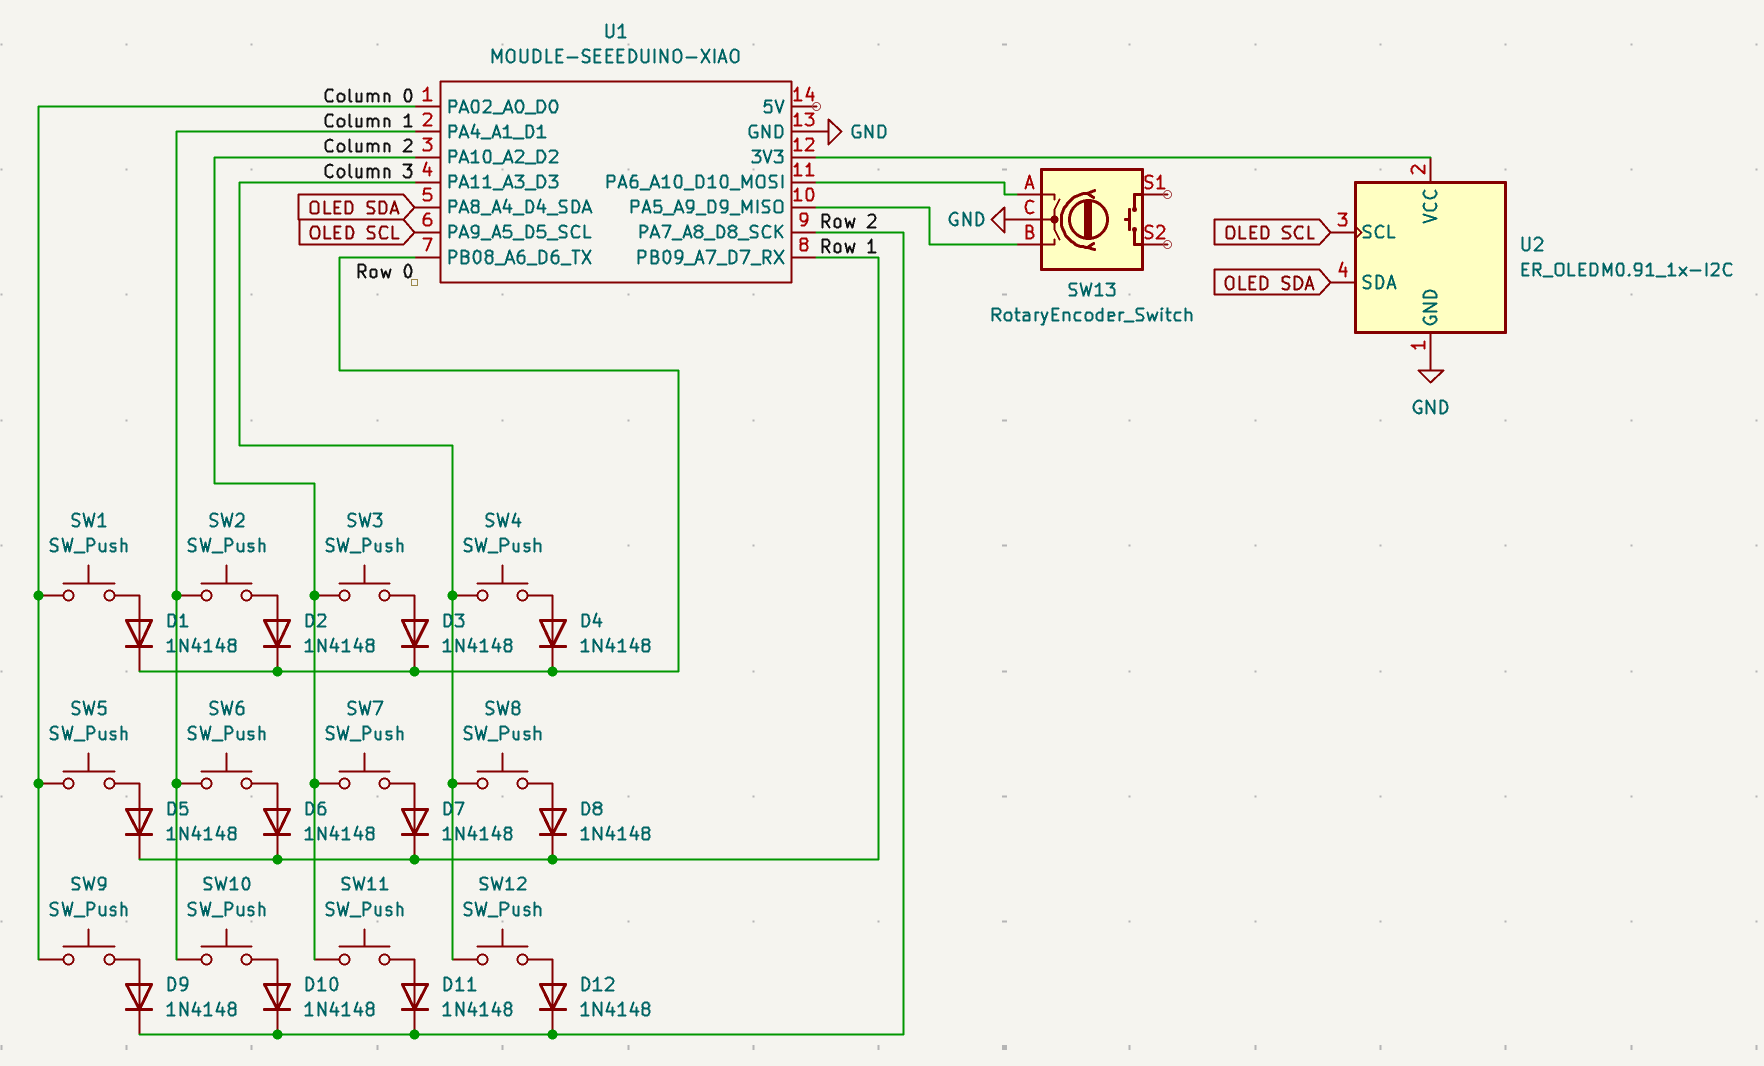Click the OLED SDA label near U1
Viewport: 1764px width, 1066px height.
[356, 207]
